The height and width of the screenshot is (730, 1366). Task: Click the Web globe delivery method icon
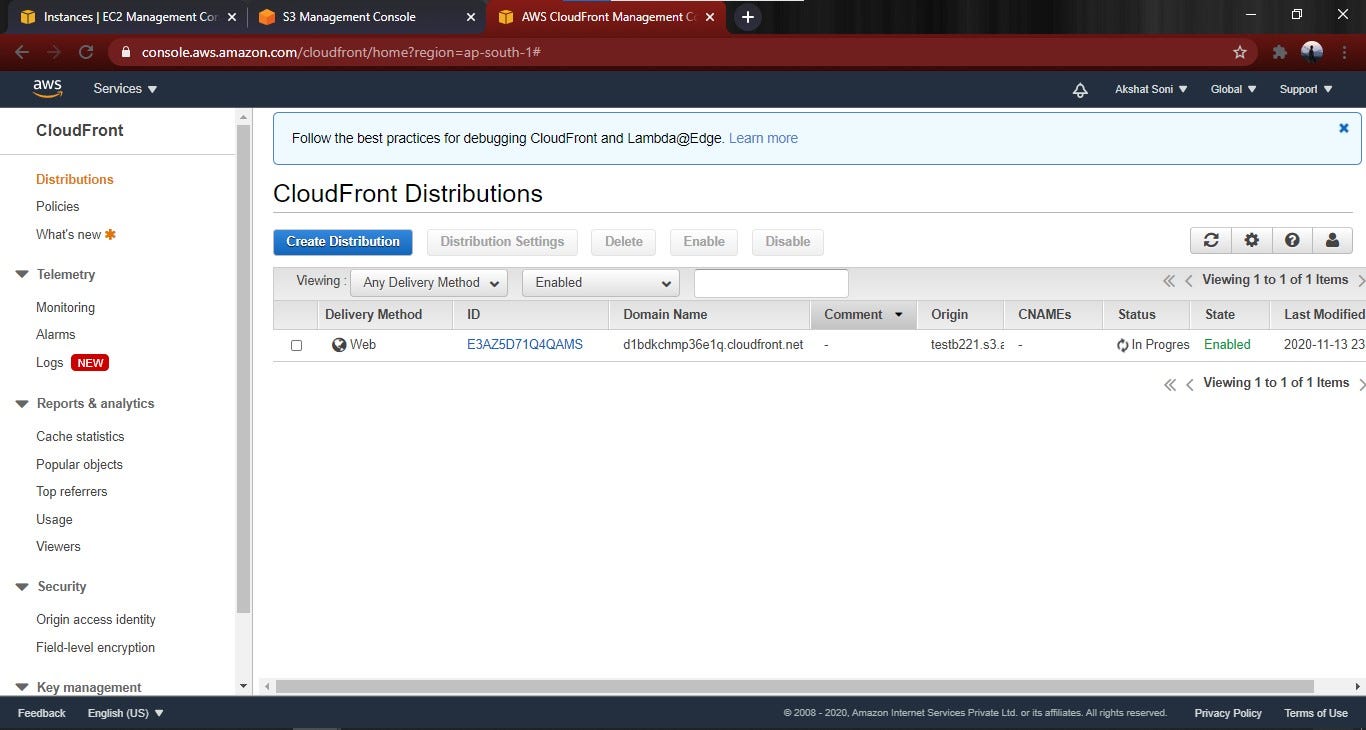pyautogui.click(x=339, y=345)
